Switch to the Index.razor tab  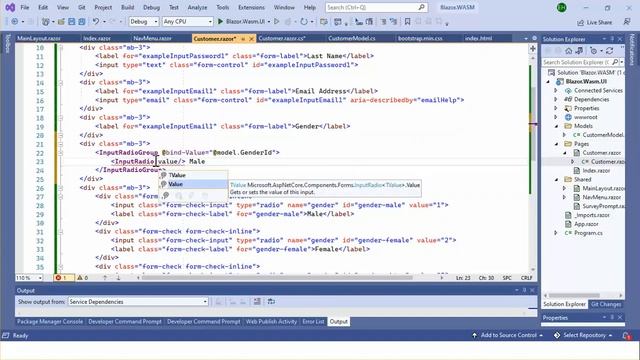pyautogui.click(x=97, y=38)
